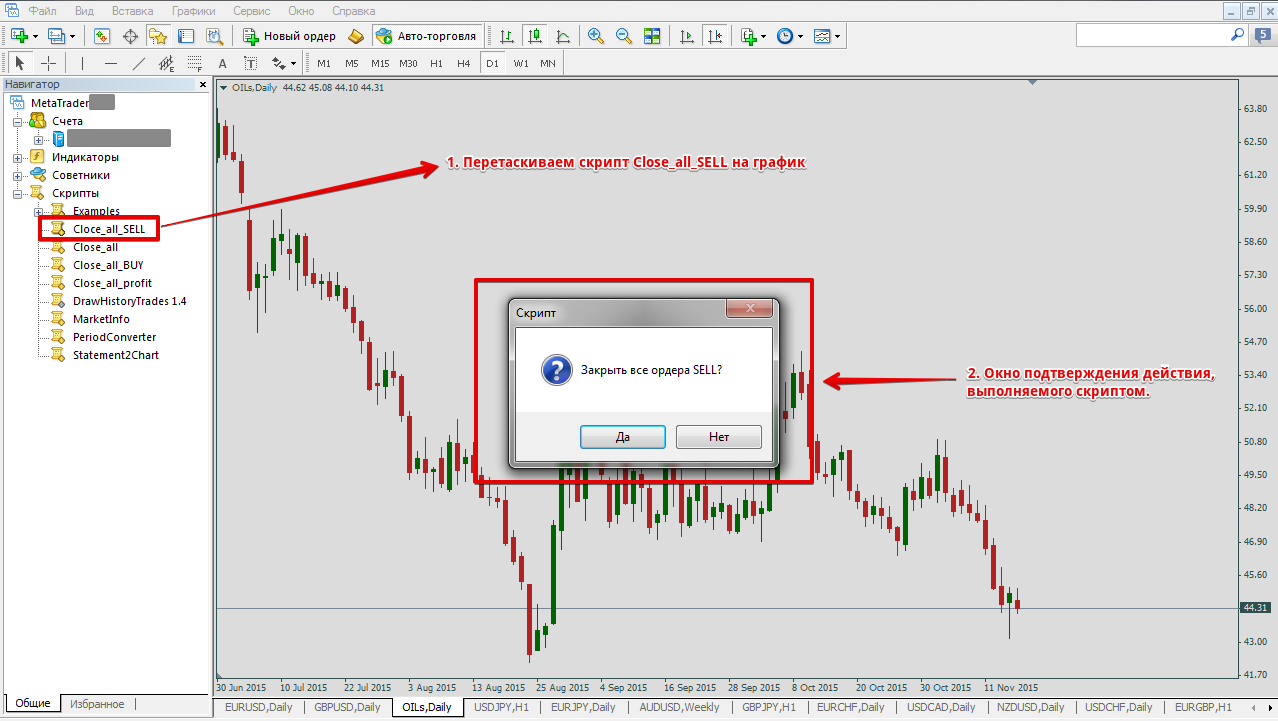Open the chat notifications bubble icon
Viewport: 1278px width, 721px height.
(1263, 34)
